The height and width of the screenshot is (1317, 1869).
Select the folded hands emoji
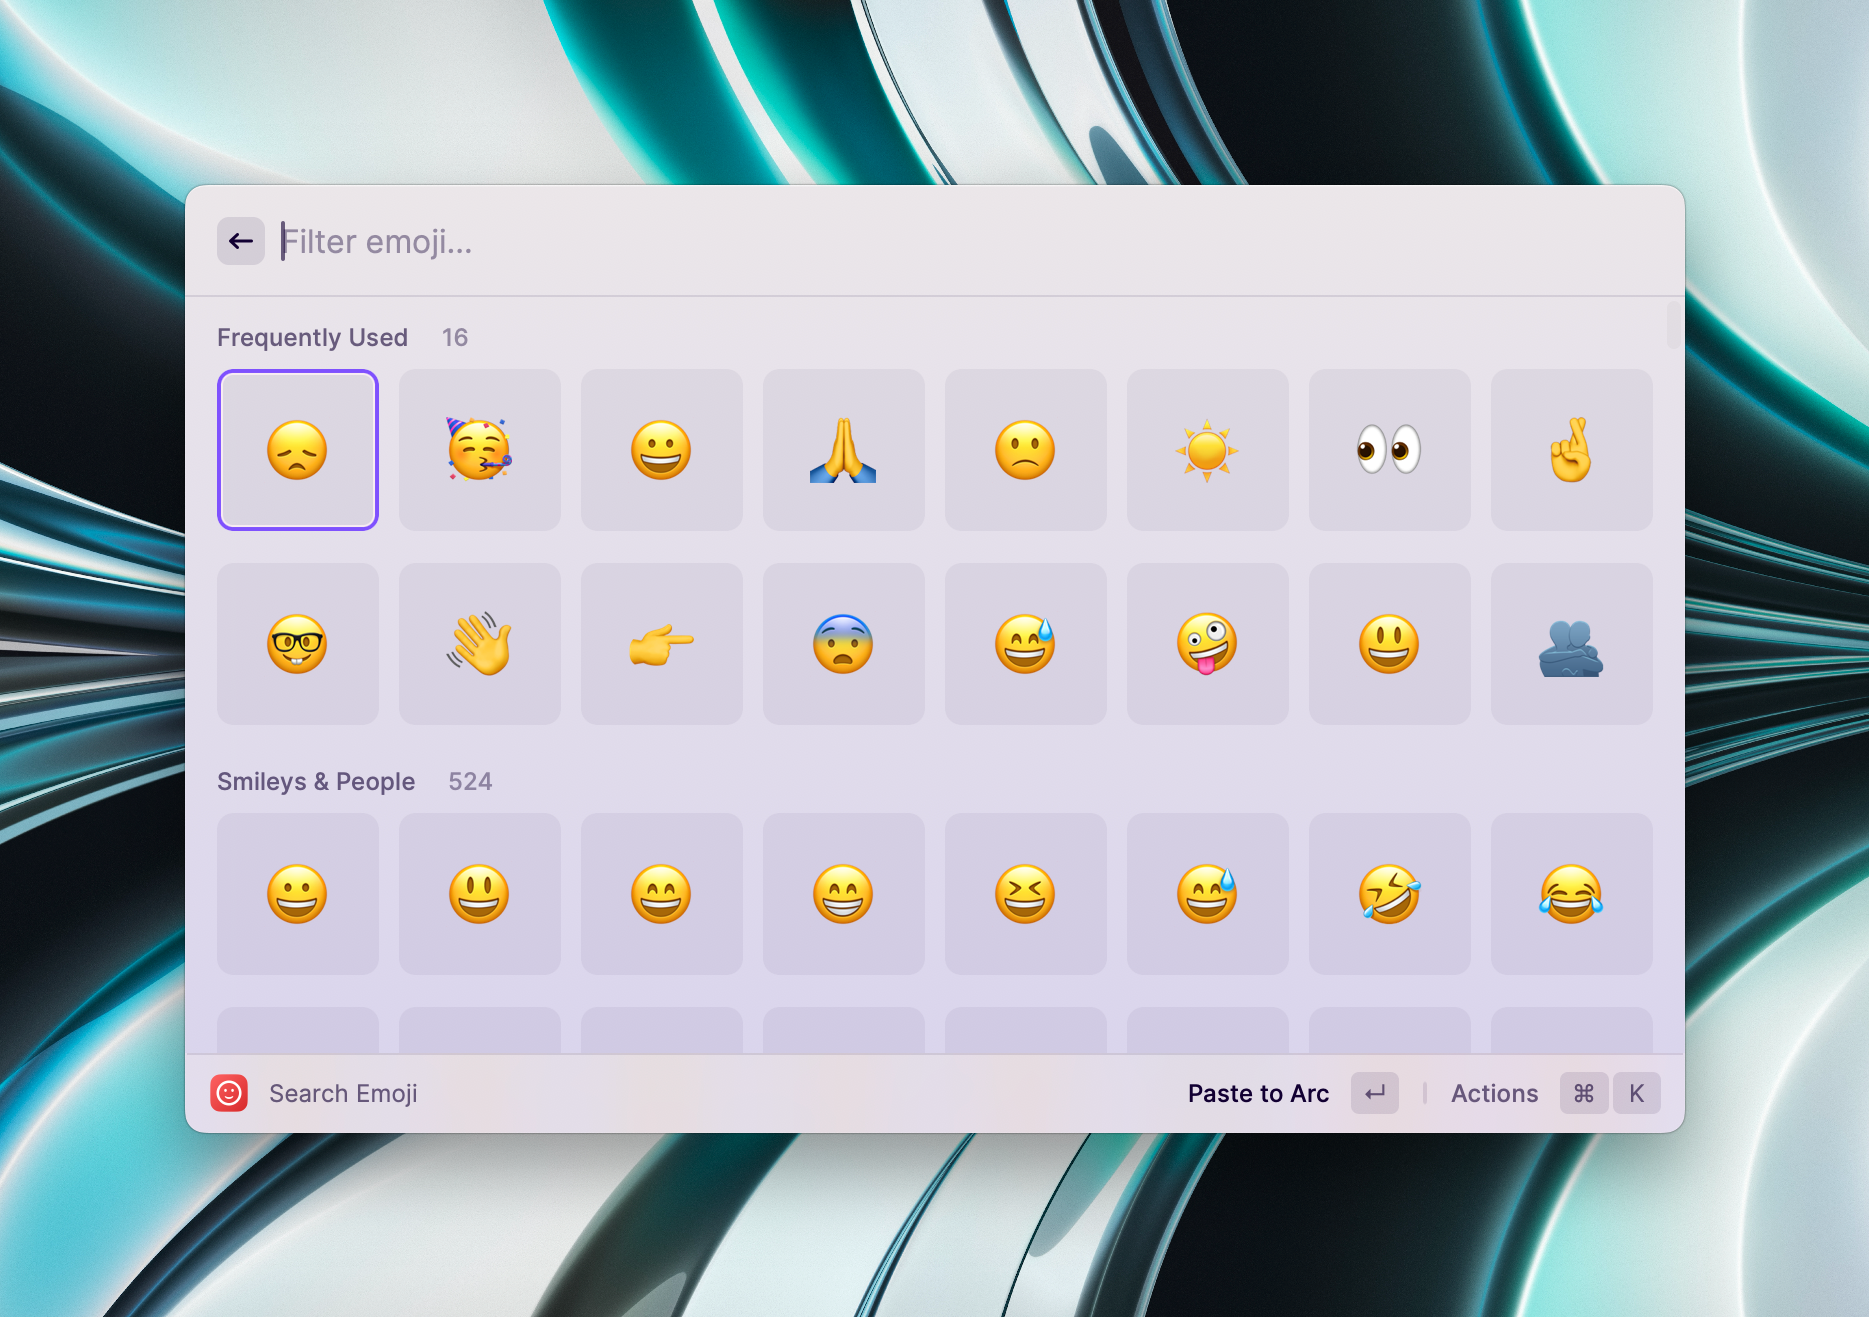(x=844, y=450)
